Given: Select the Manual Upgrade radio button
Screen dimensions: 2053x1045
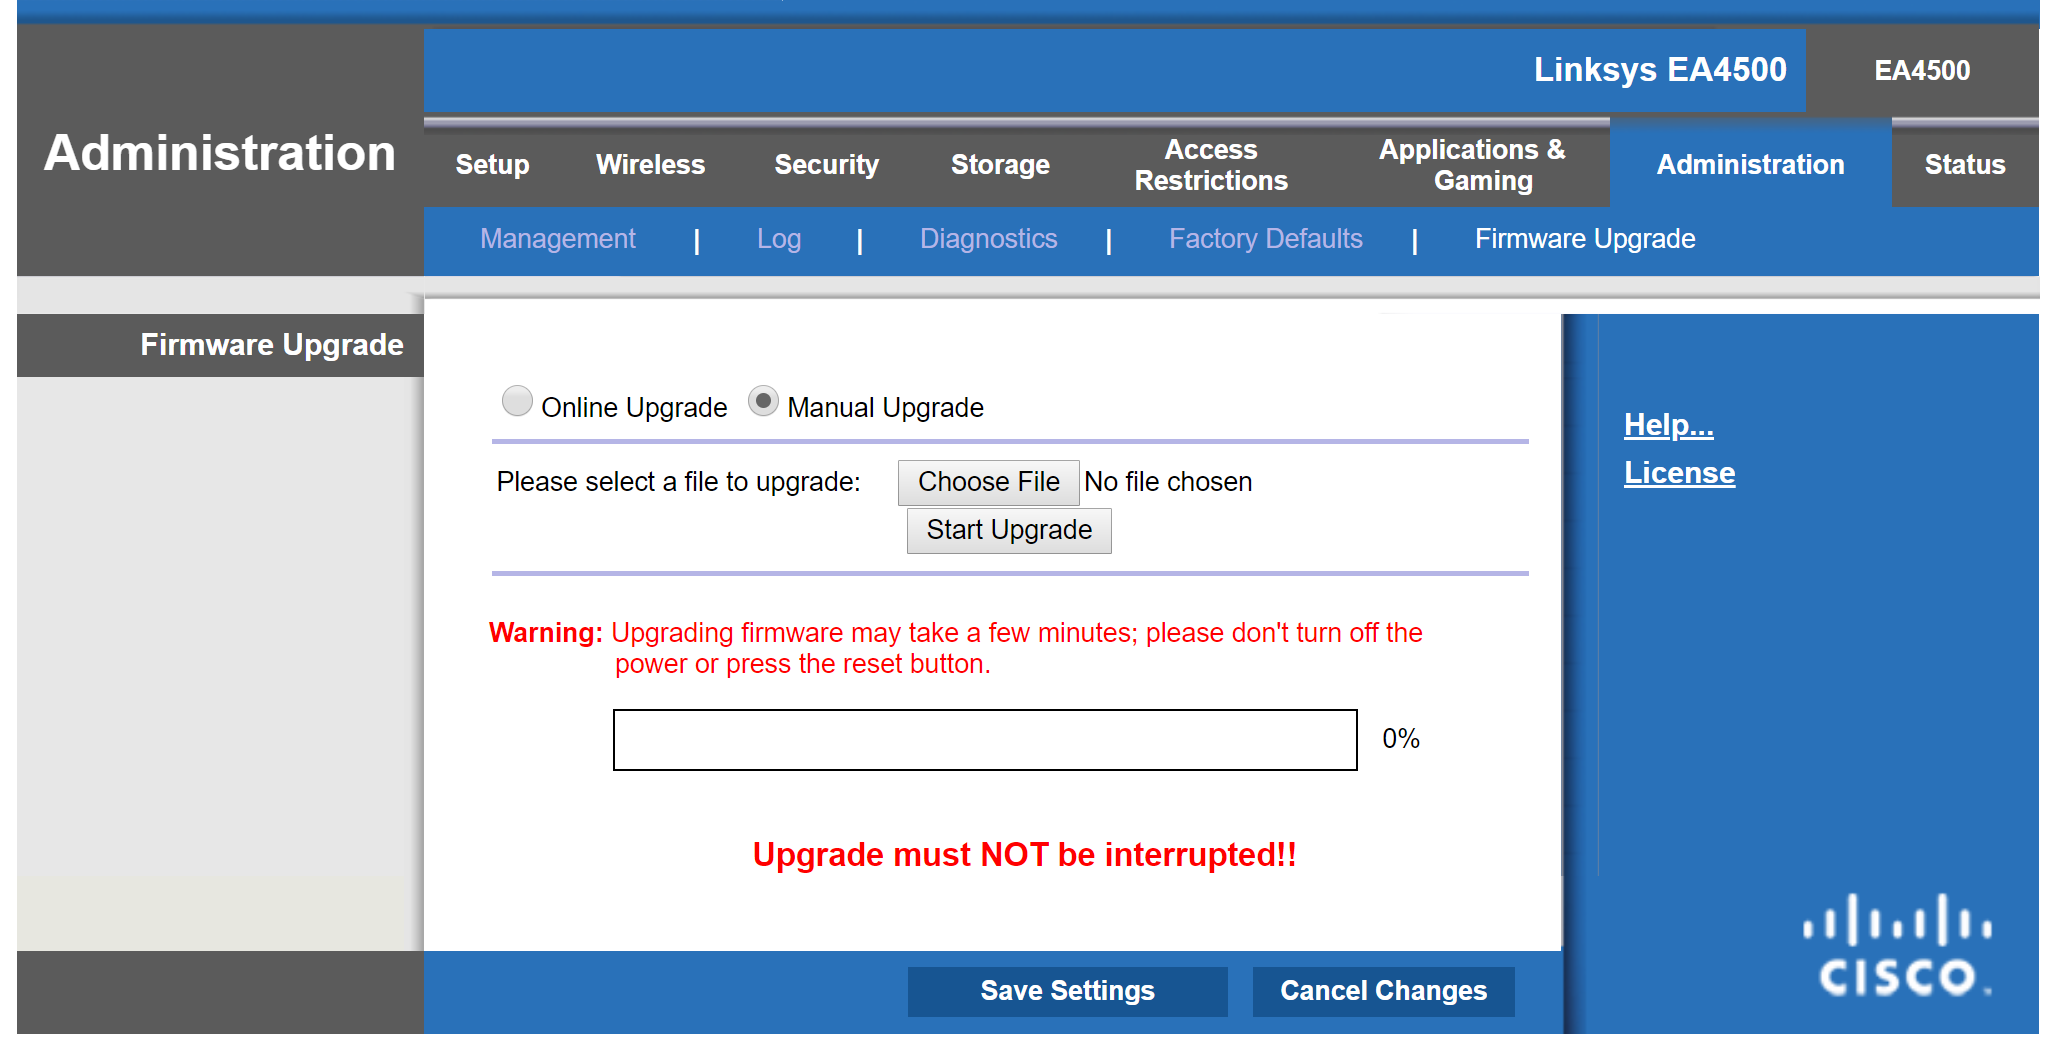Looking at the screenshot, I should (763, 402).
